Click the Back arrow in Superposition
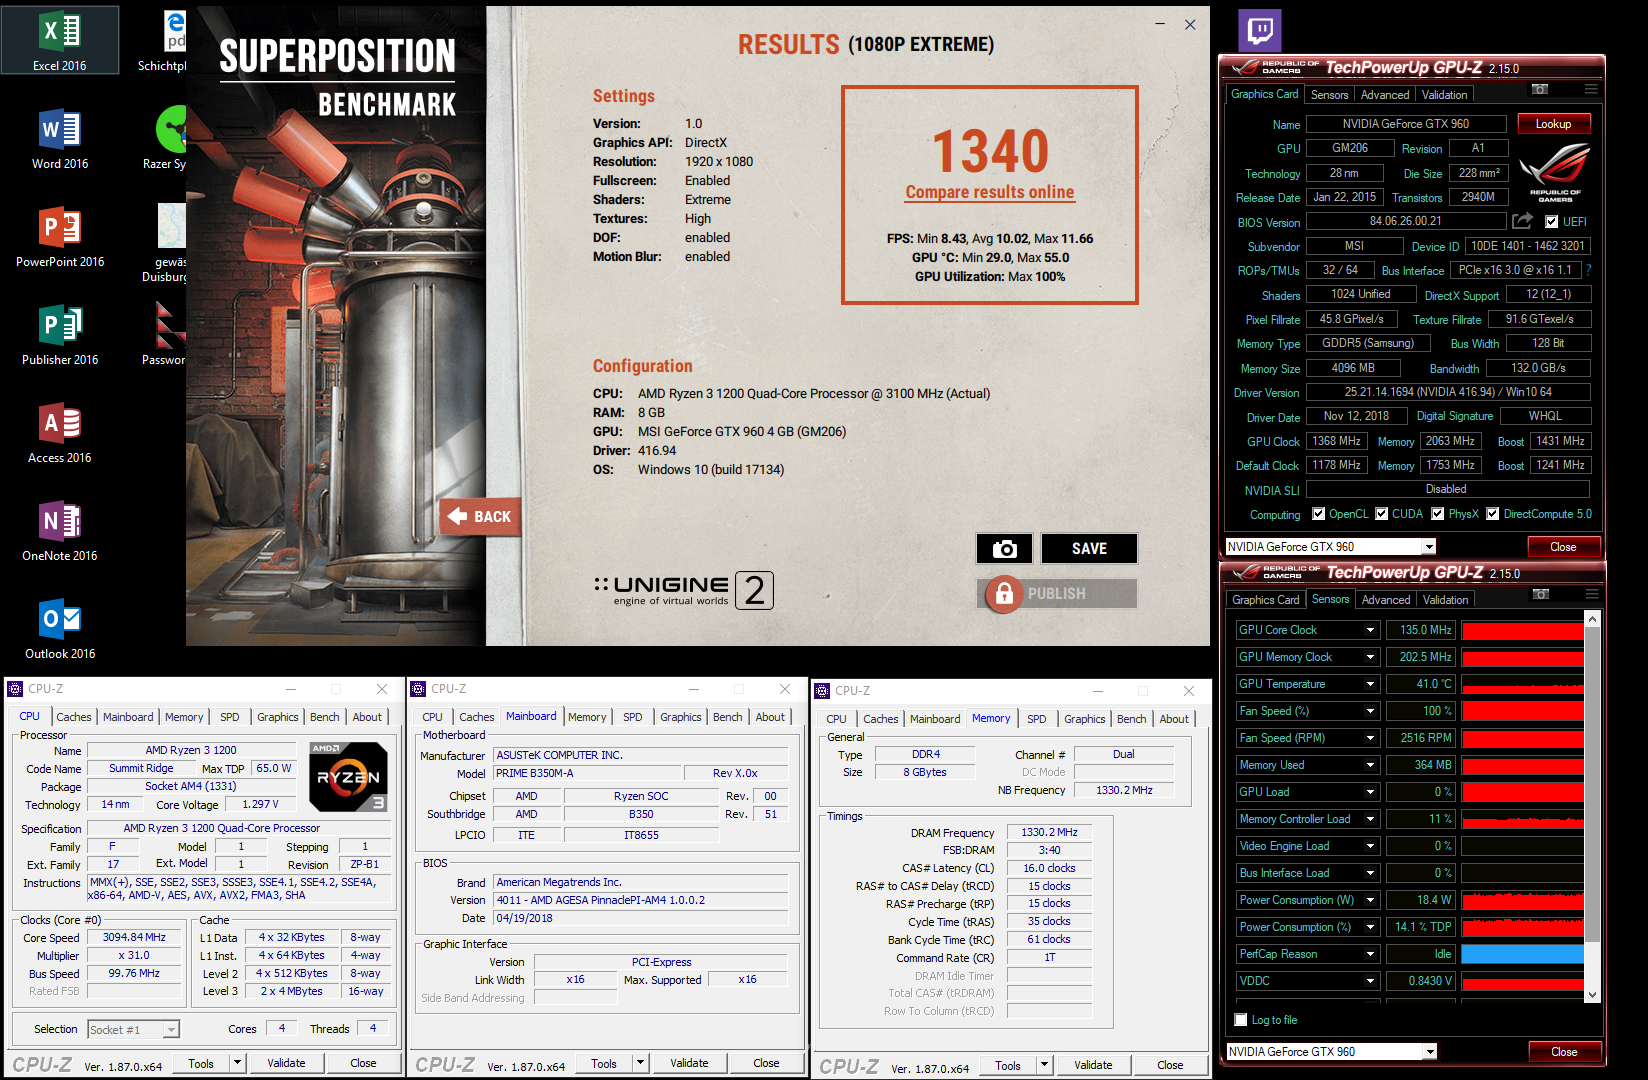This screenshot has height=1080, width=1648. pos(480,516)
